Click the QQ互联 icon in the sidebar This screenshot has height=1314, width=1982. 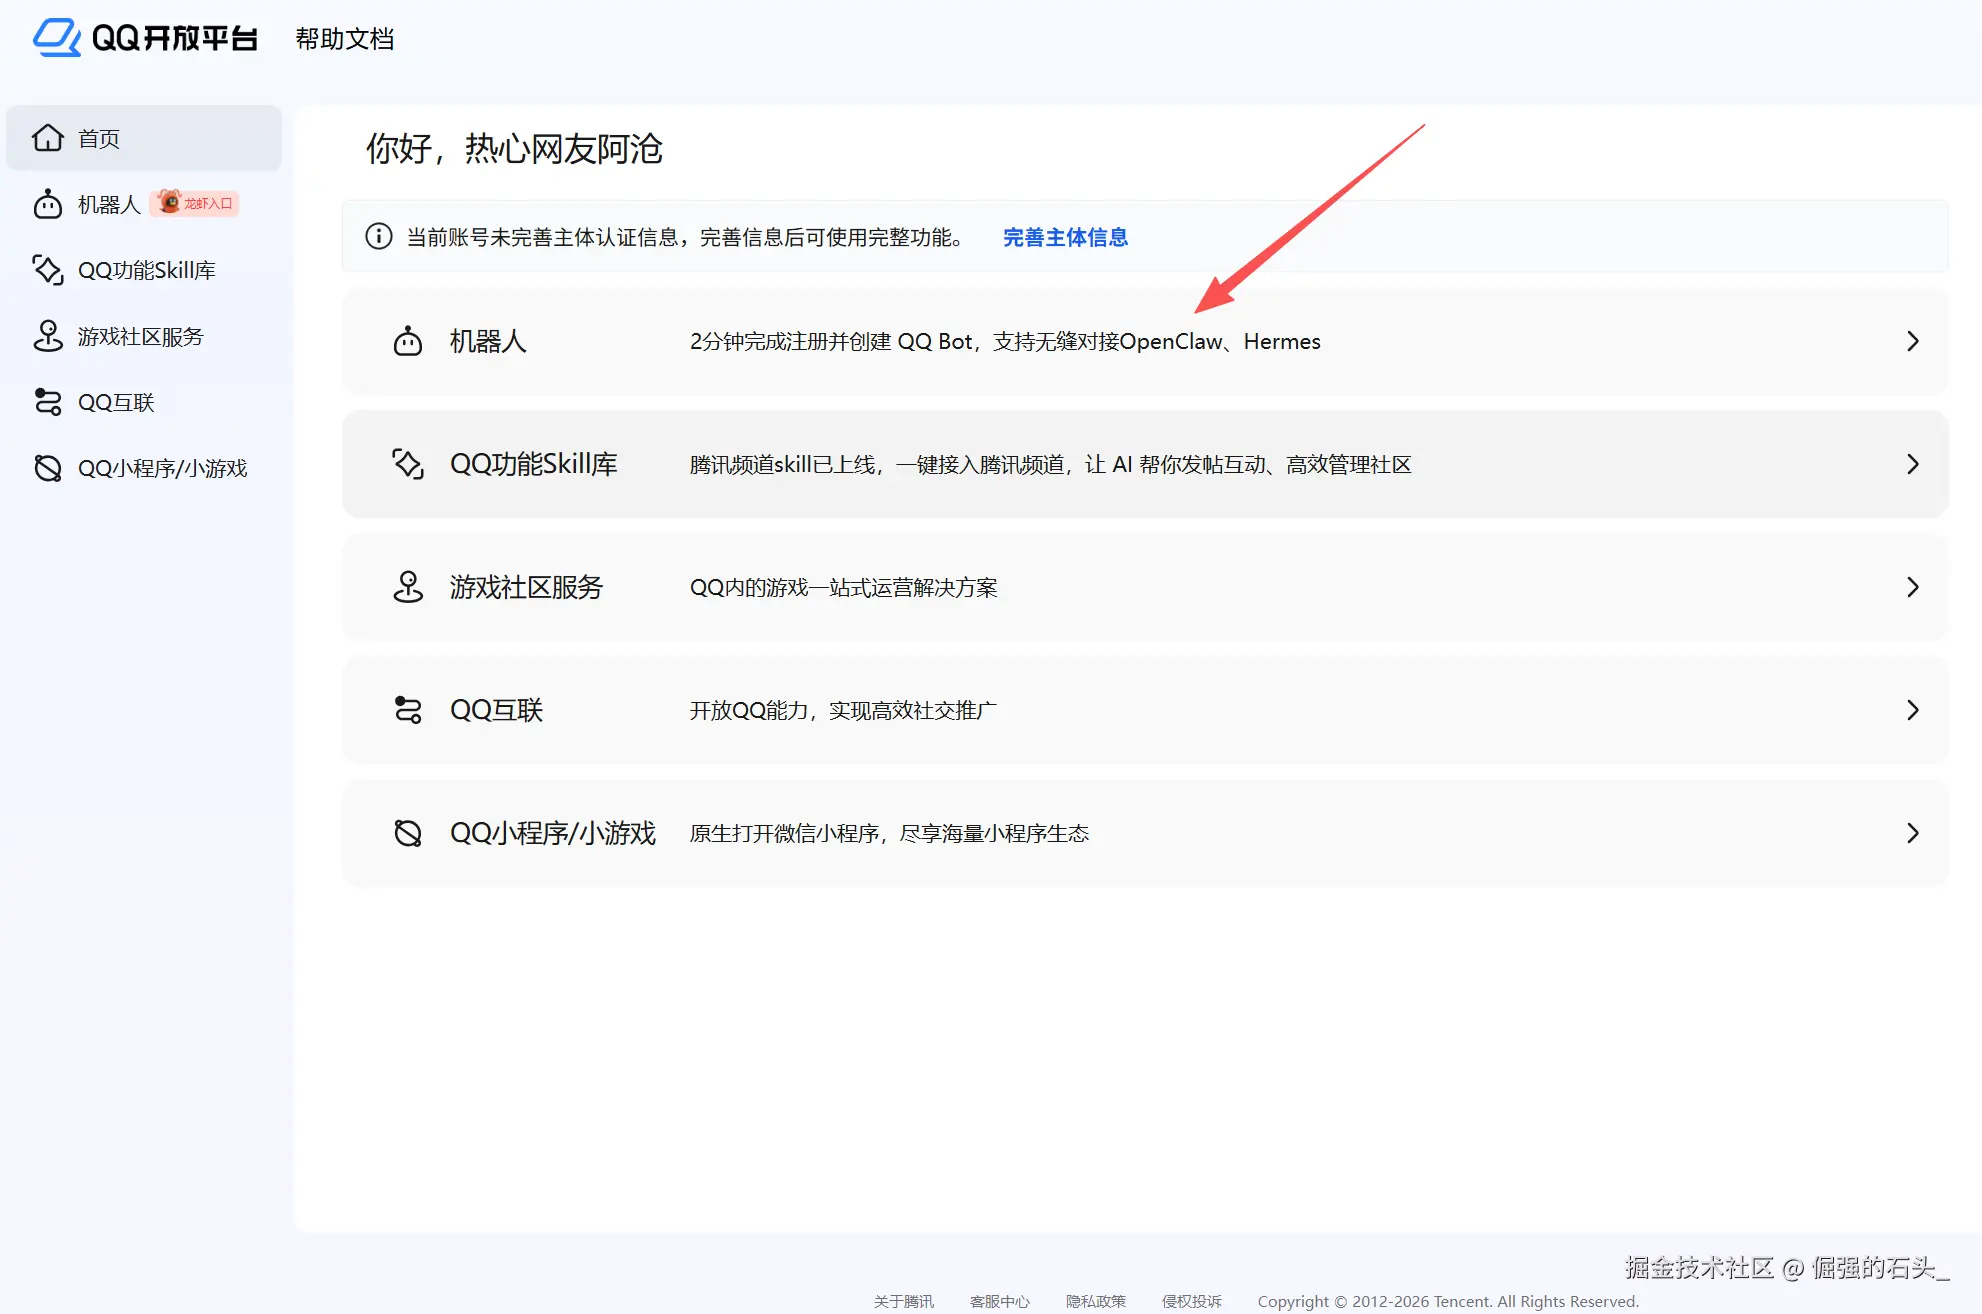click(x=47, y=402)
